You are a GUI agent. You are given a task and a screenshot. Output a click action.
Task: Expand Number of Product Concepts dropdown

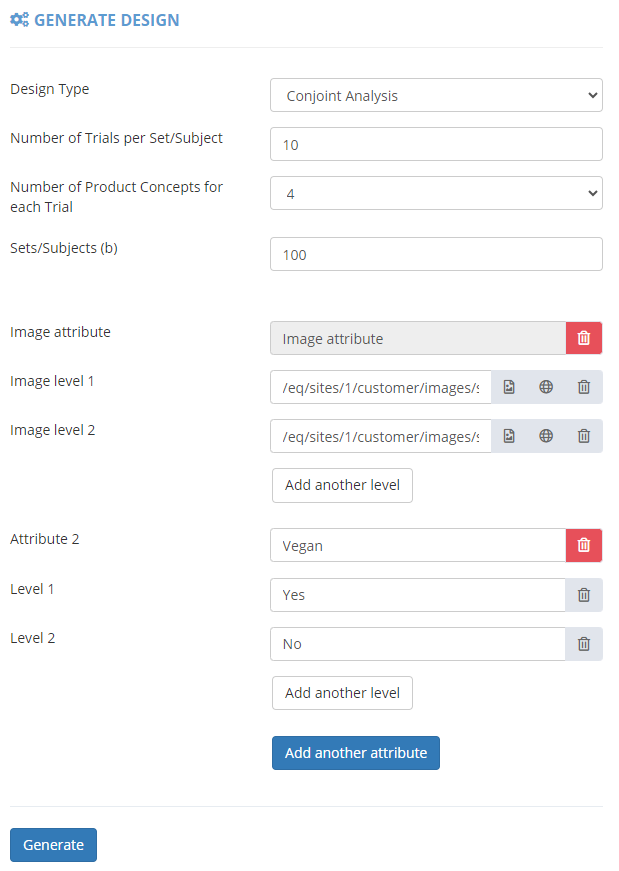tap(436, 193)
